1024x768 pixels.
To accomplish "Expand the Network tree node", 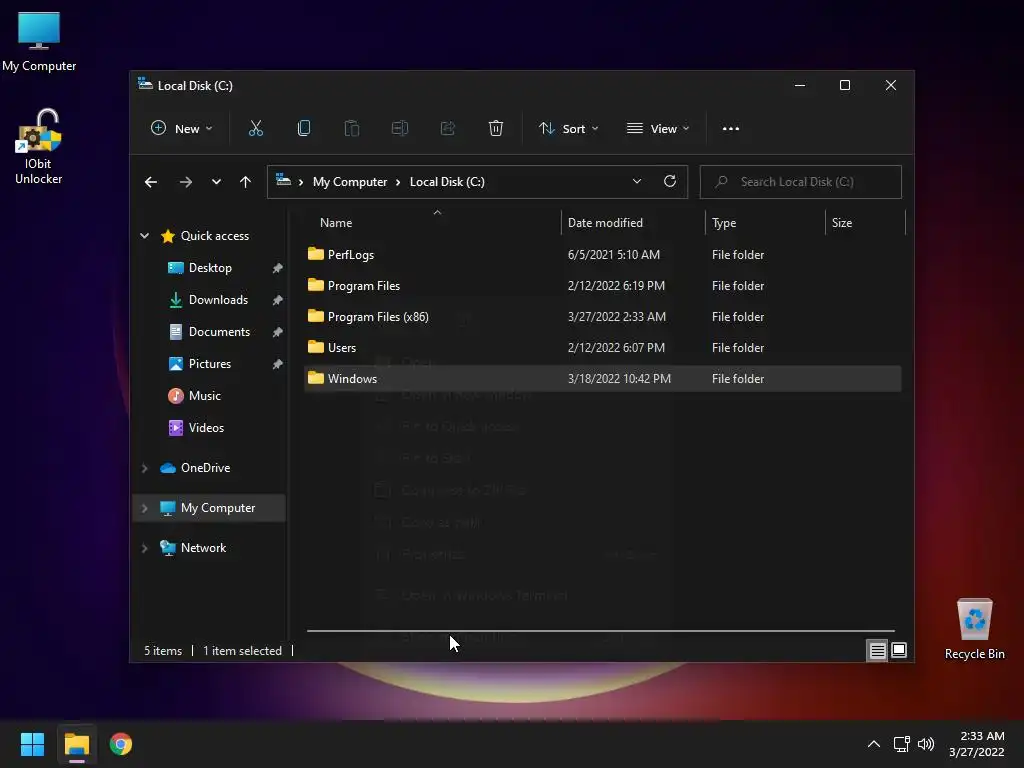I will pyautogui.click(x=144, y=548).
